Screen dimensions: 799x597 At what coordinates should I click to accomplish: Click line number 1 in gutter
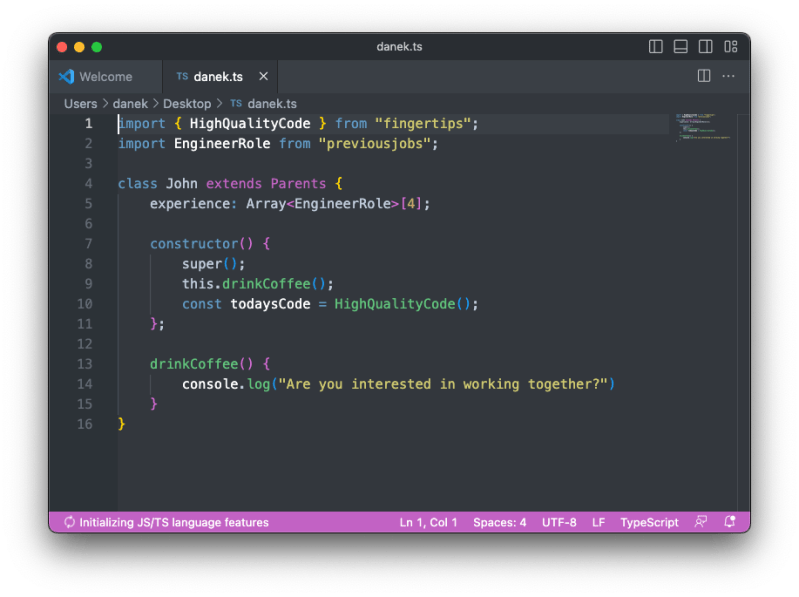click(89, 123)
